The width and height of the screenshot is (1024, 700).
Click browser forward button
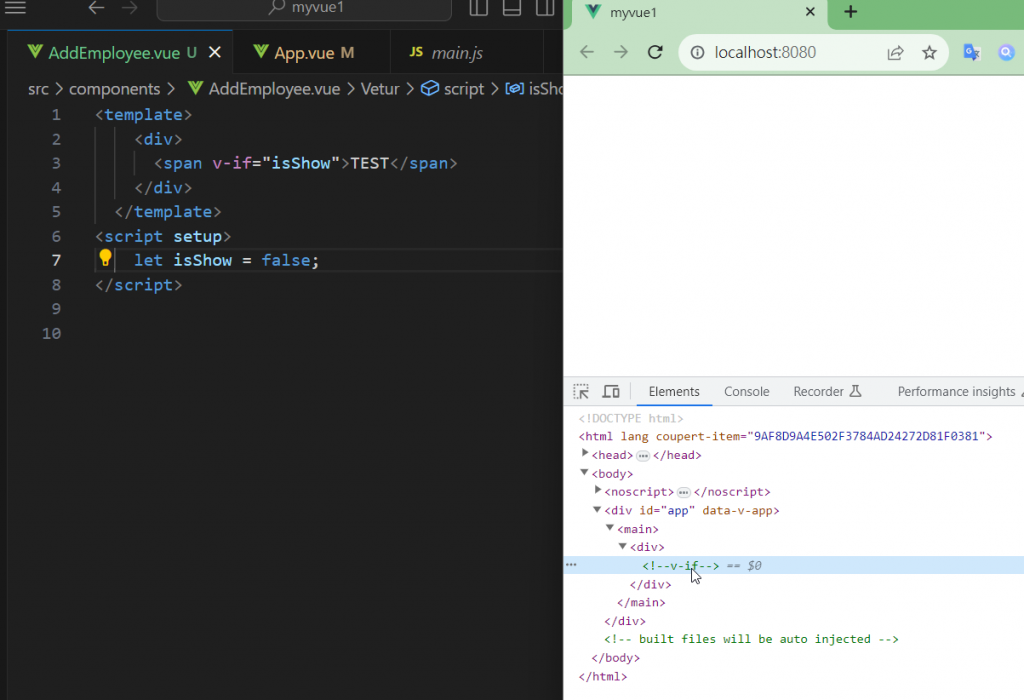tap(620, 52)
